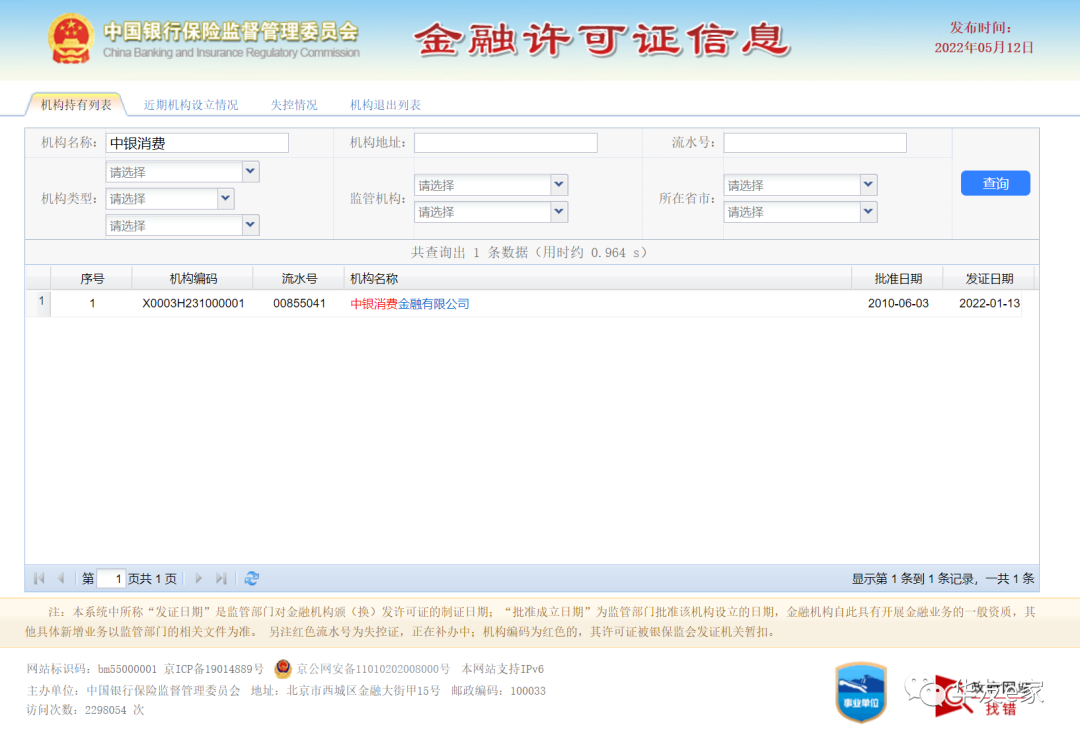
Task: Open the 所在省市 province dropdown
Action: (x=799, y=184)
